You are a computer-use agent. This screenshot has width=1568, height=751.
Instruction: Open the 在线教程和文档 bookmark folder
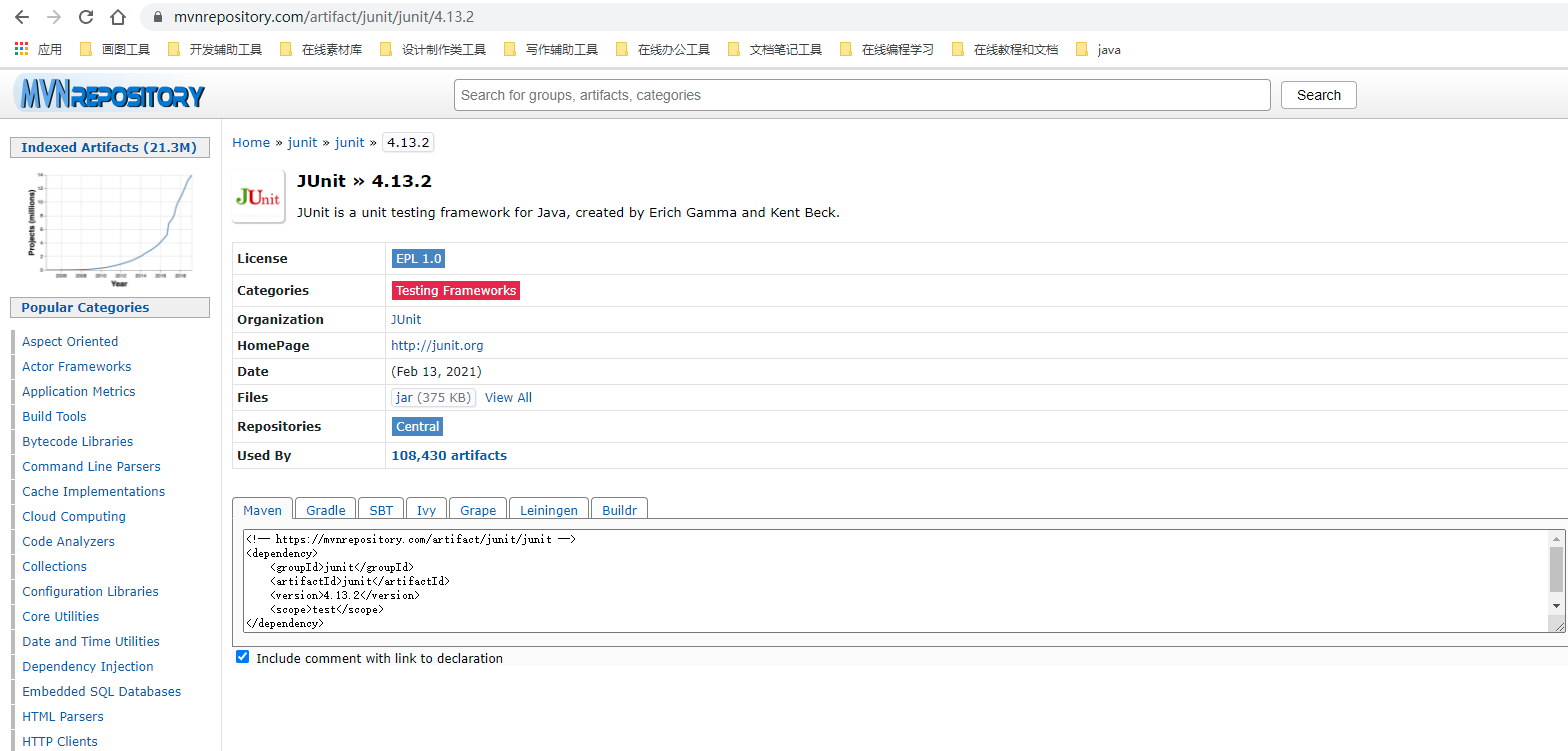1004,49
